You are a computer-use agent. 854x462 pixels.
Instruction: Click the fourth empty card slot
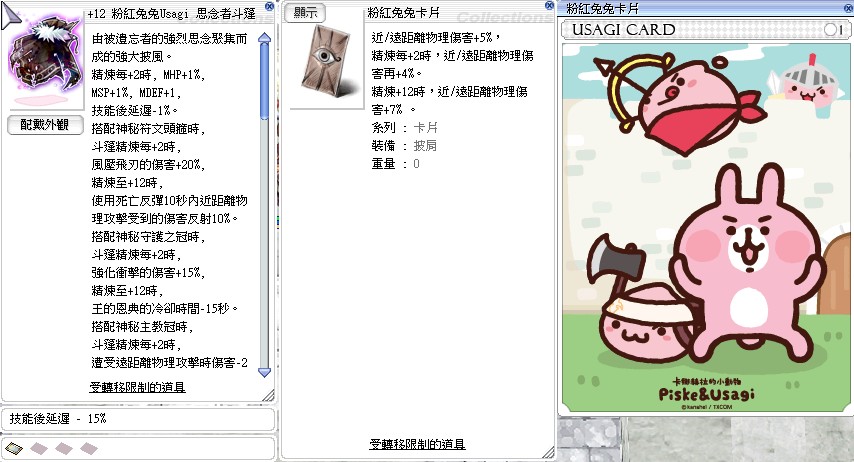tap(89, 448)
